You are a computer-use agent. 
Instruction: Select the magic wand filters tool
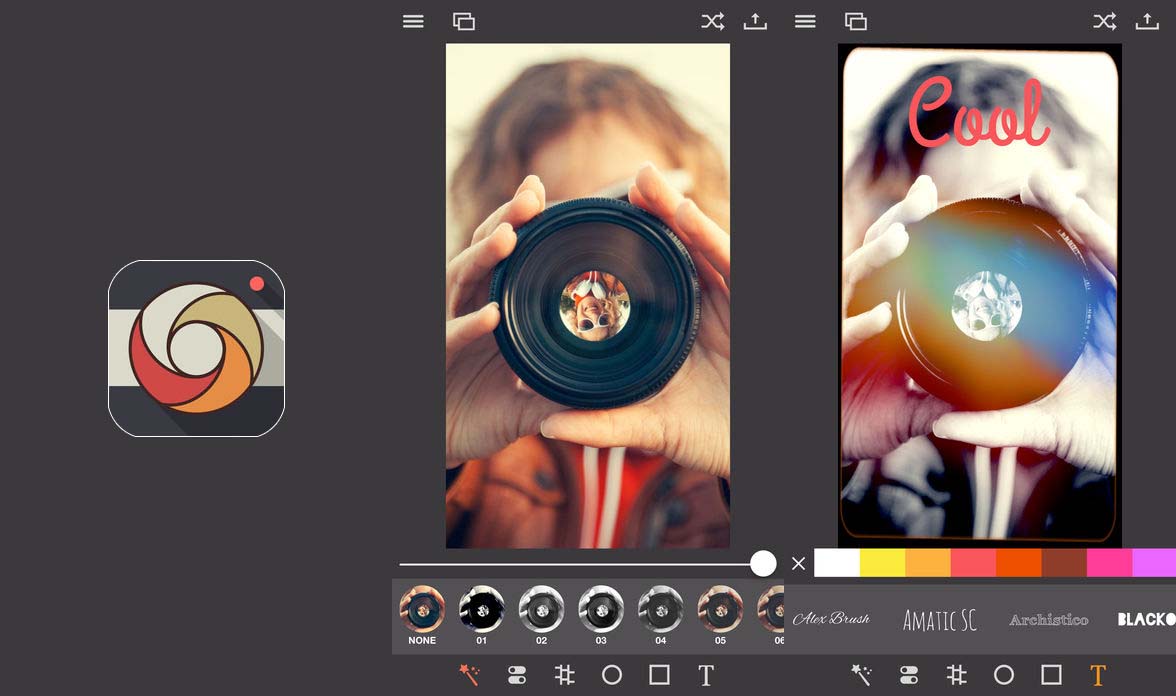coord(467,674)
